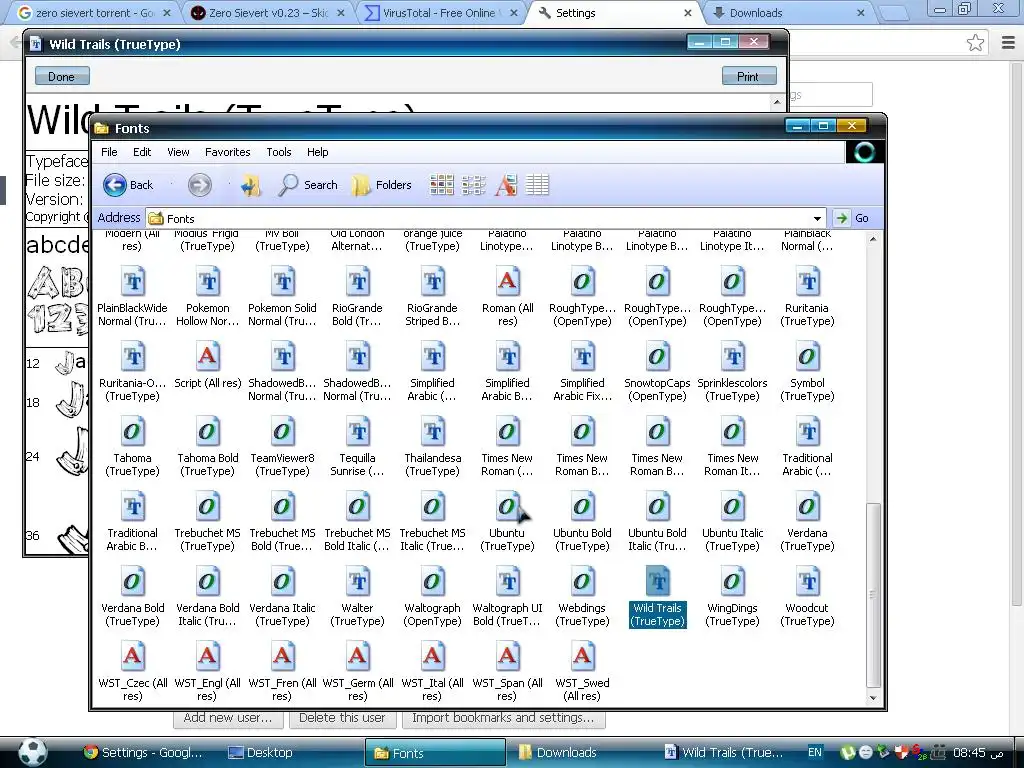Screen dimensions: 1024x768
Task: Click Done in Wild Trails window
Action: click(x=61, y=76)
